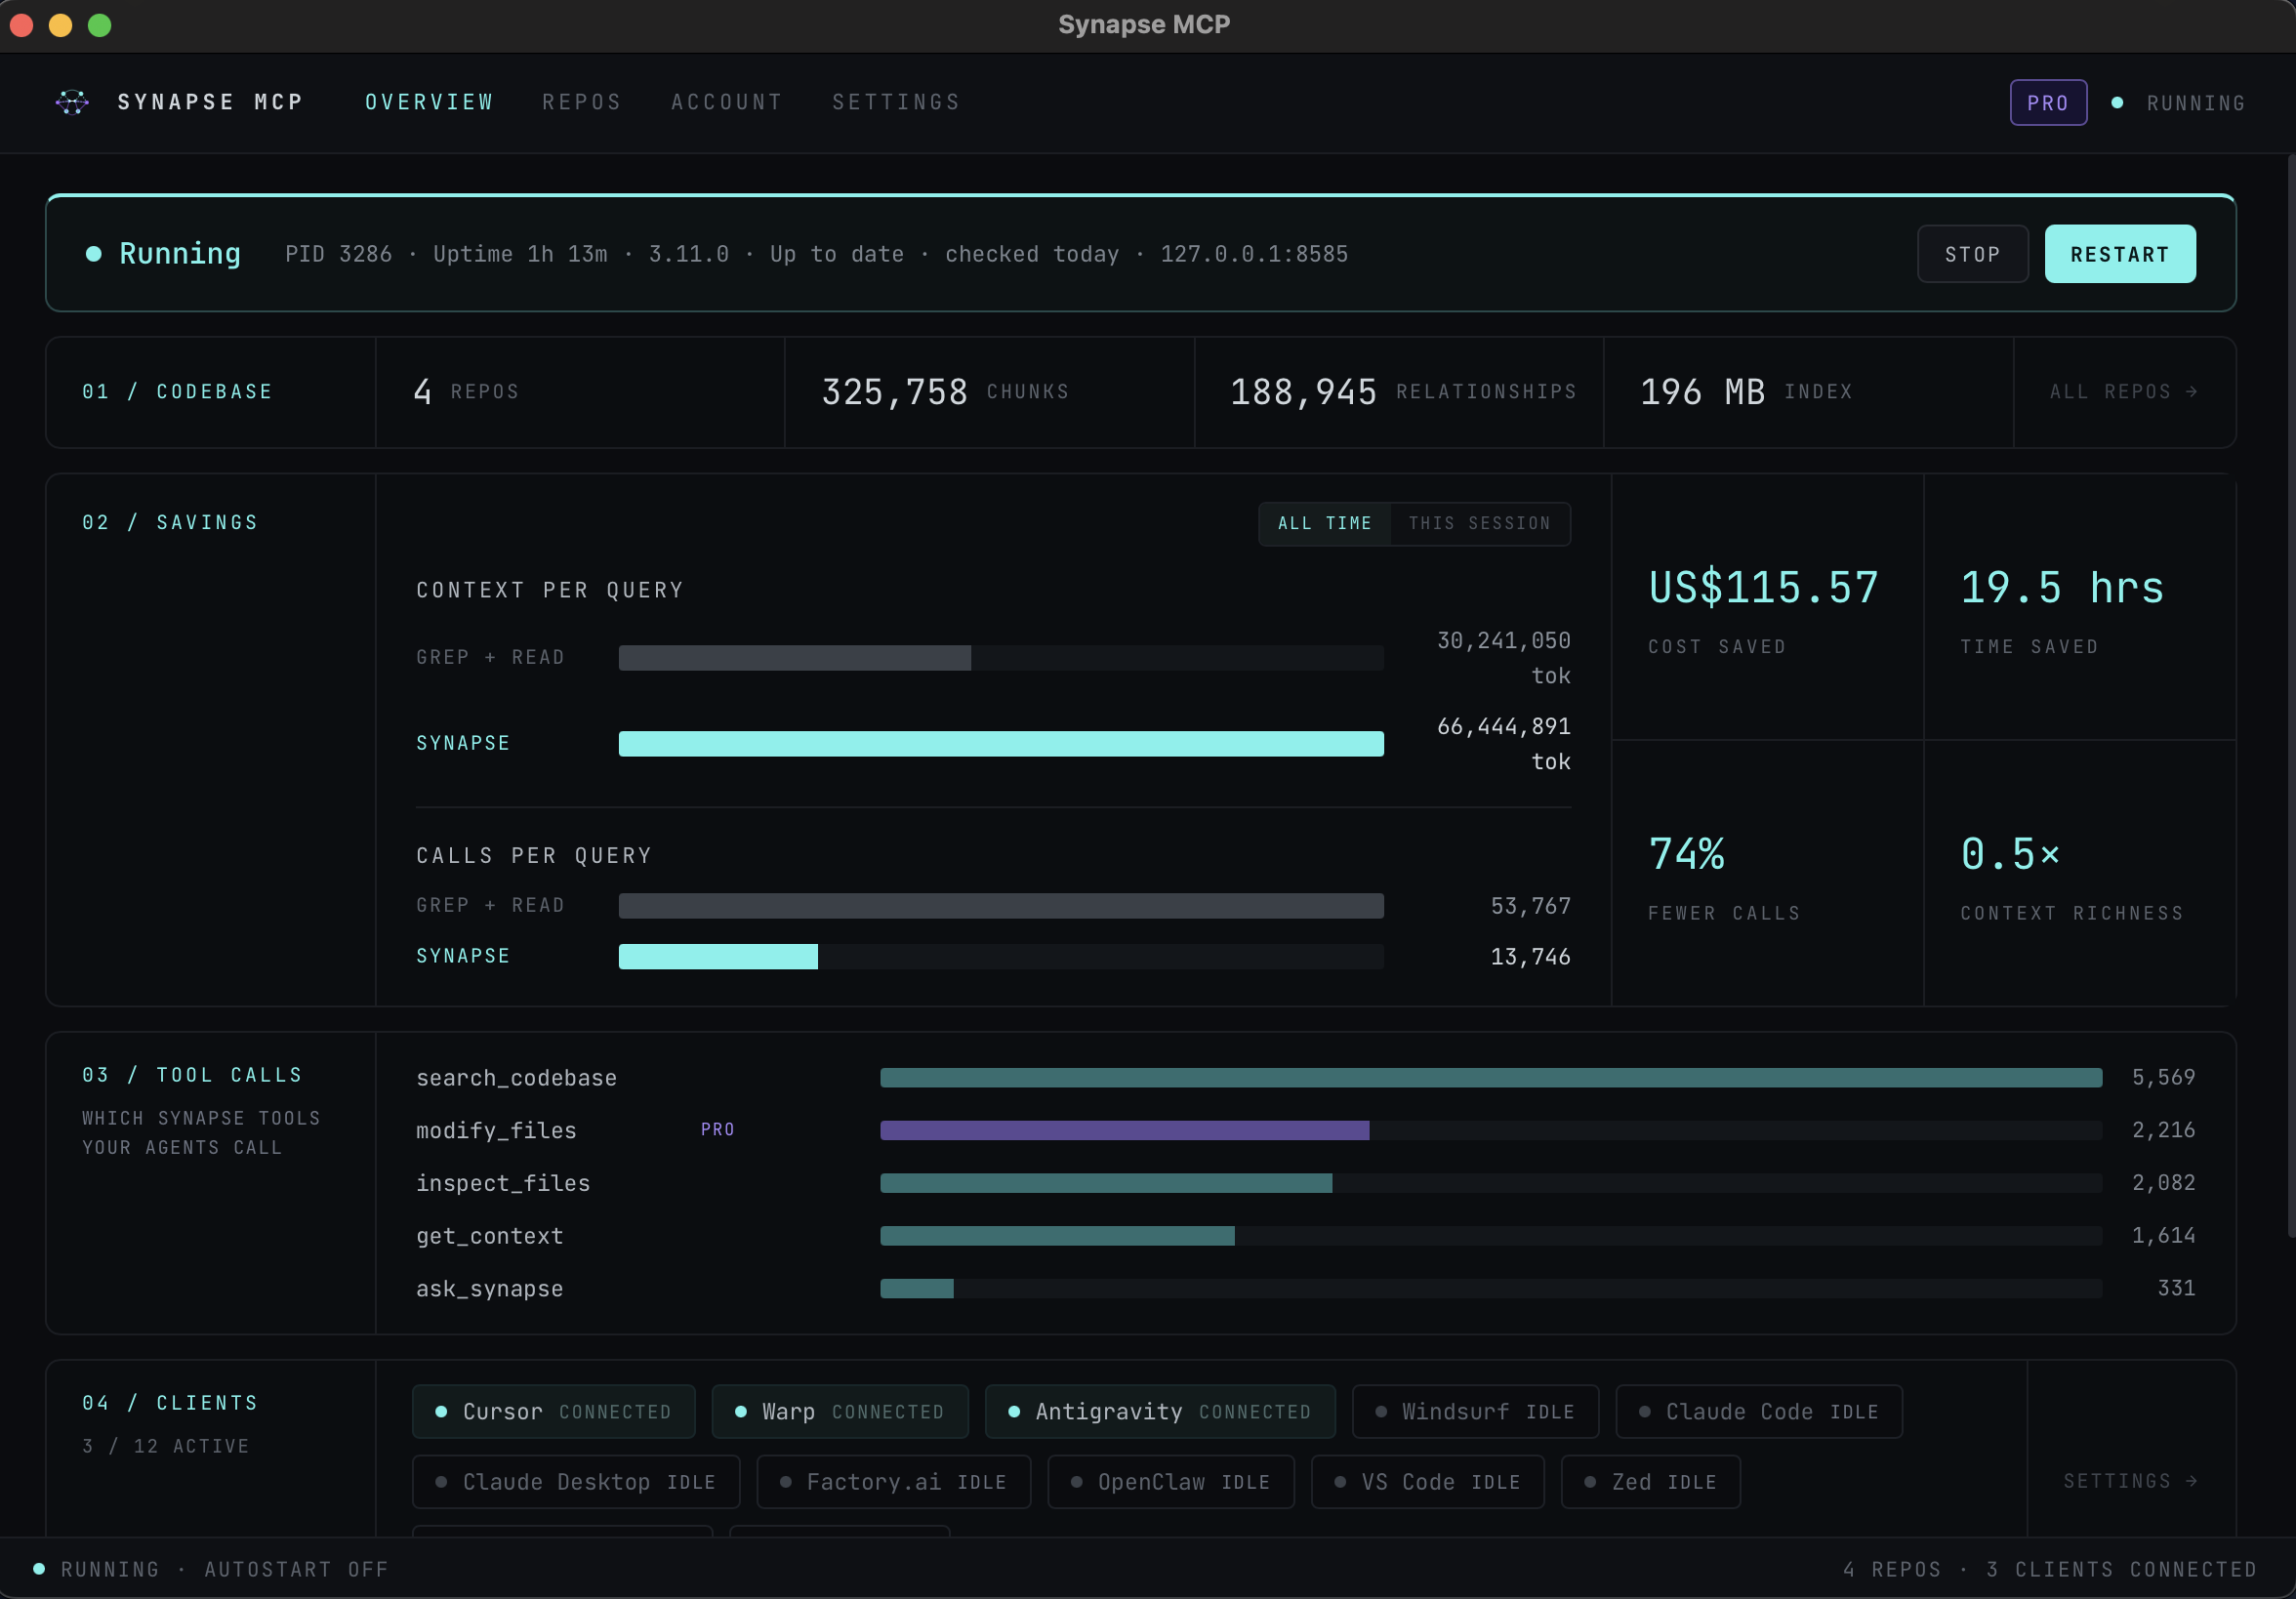
Task: Select the Claude Code IDLE client chip
Action: [x=1759, y=1411]
